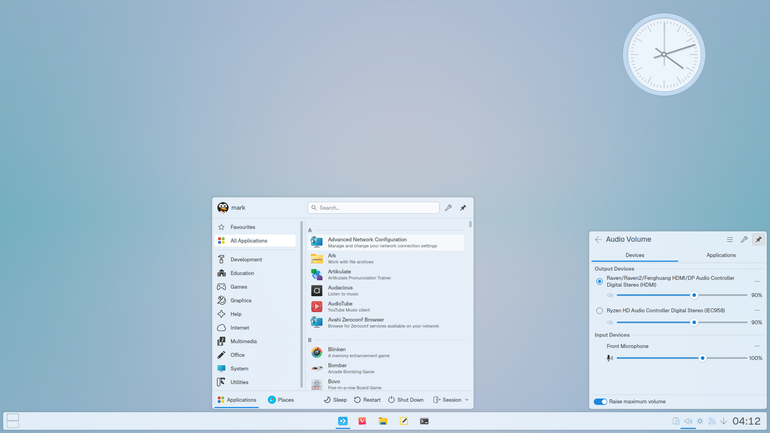Viewport: 770px width, 433px height.
Task: Click the Audio Volume hamburger menu icon
Action: point(730,240)
